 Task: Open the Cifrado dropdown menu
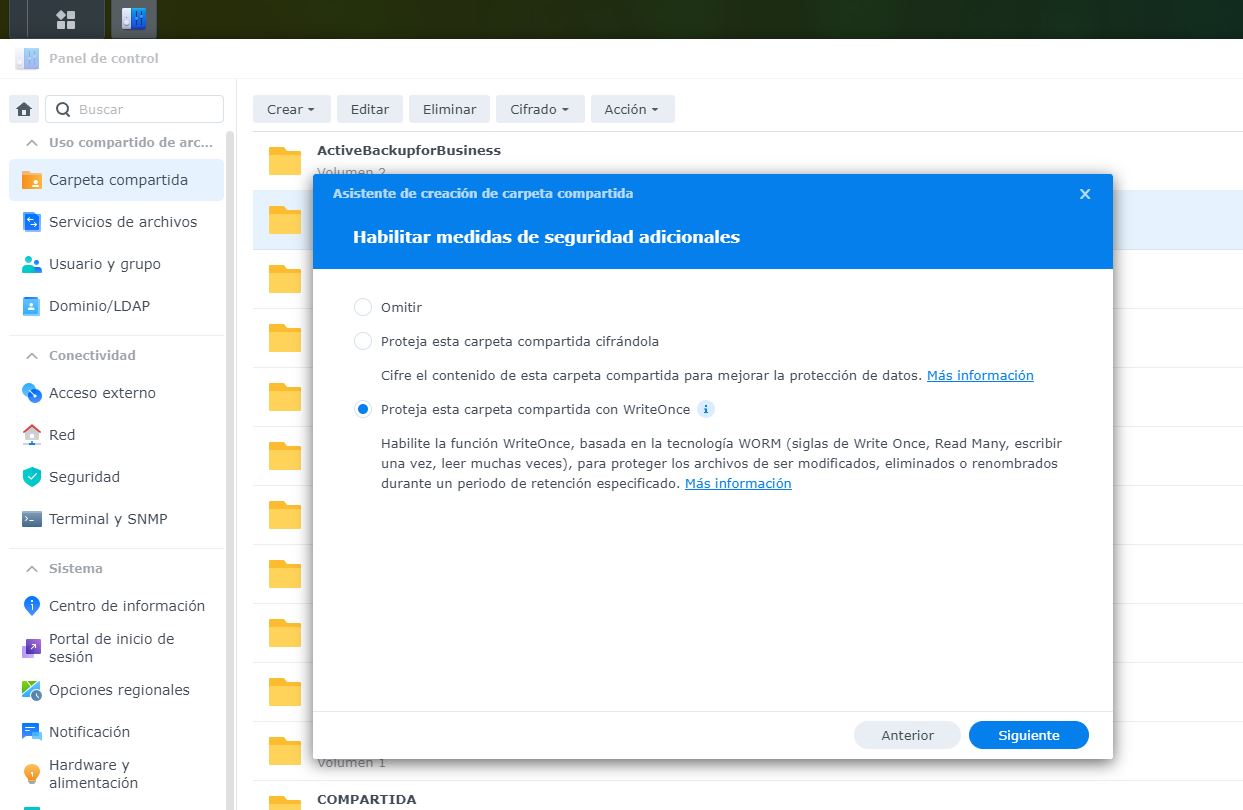(x=540, y=109)
